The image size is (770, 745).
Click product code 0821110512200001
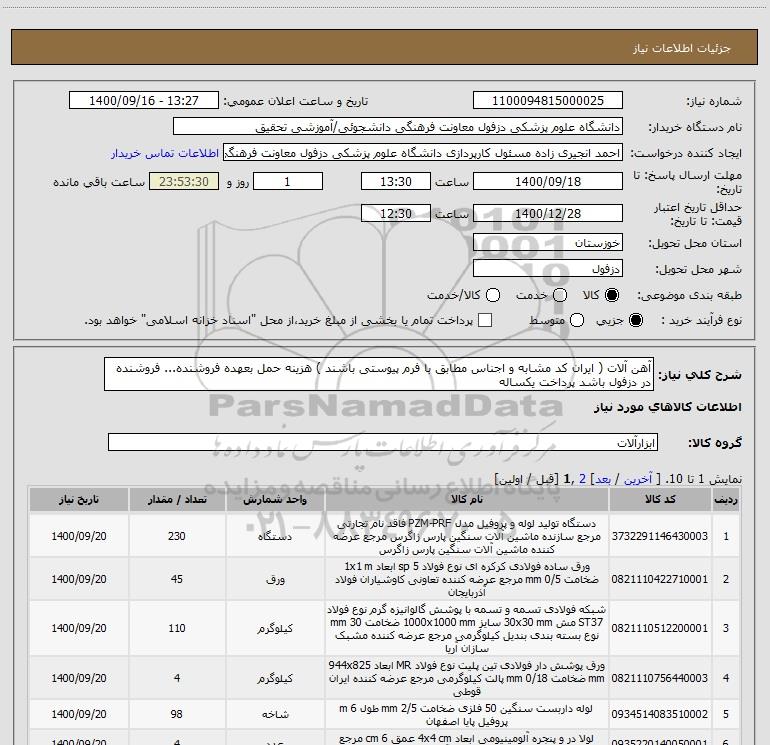[x=660, y=628]
